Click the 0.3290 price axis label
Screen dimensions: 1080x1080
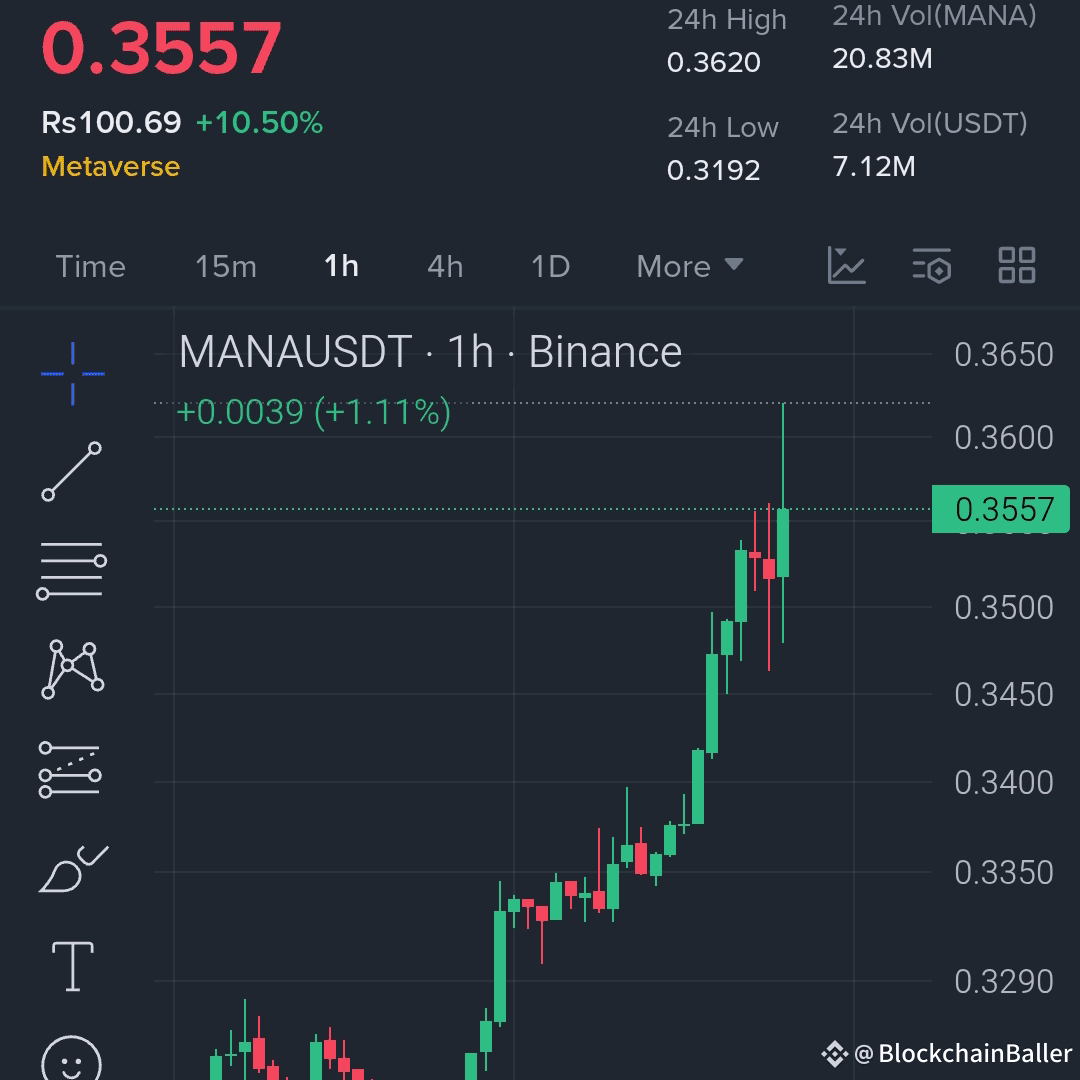pyautogui.click(x=1004, y=982)
